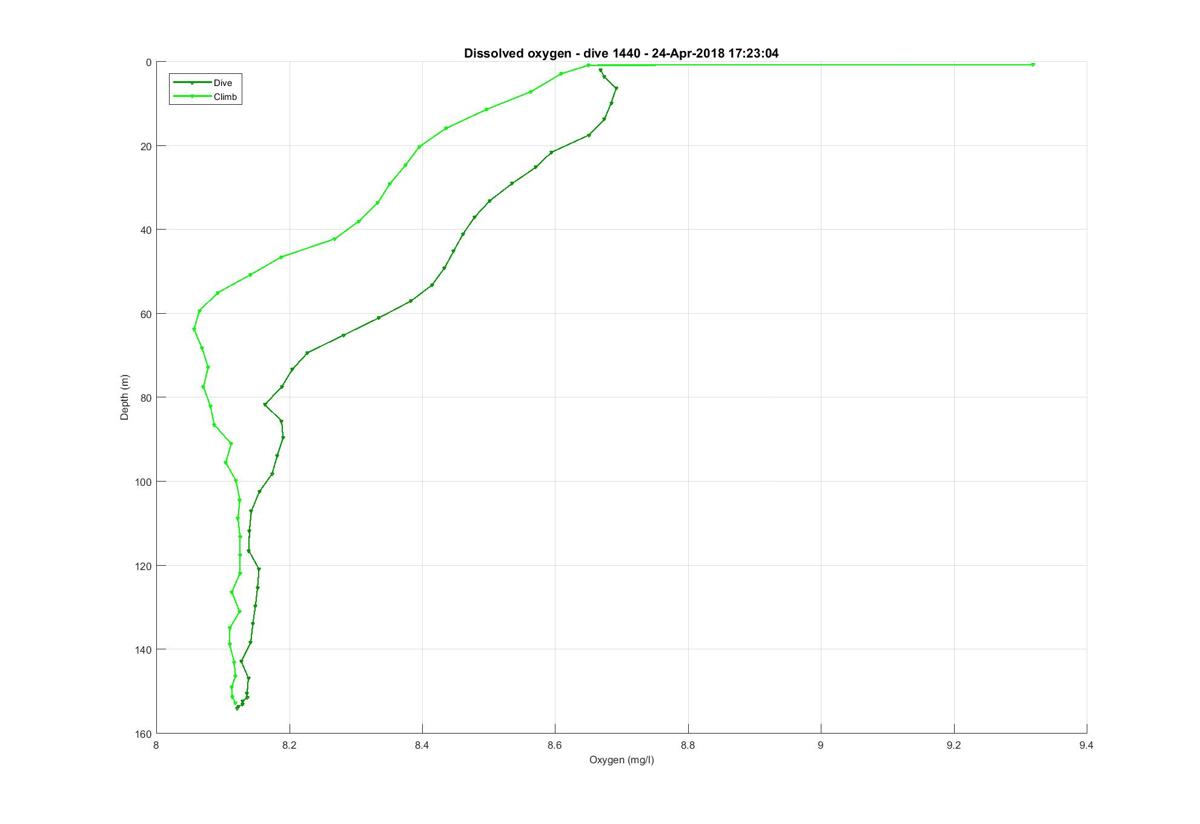Click the depth axis tick label "60"
The width and height of the screenshot is (1200, 824).
(146, 314)
